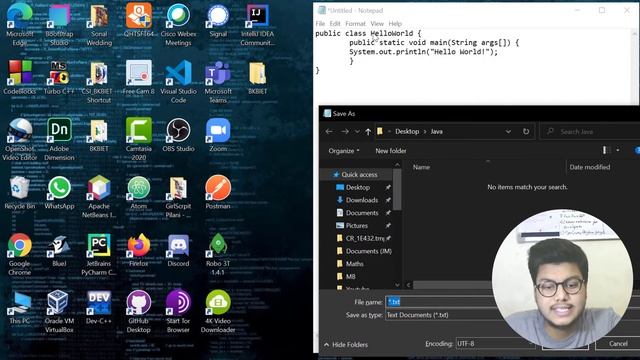
Task: Go back in Save As dialog
Action: tap(329, 131)
